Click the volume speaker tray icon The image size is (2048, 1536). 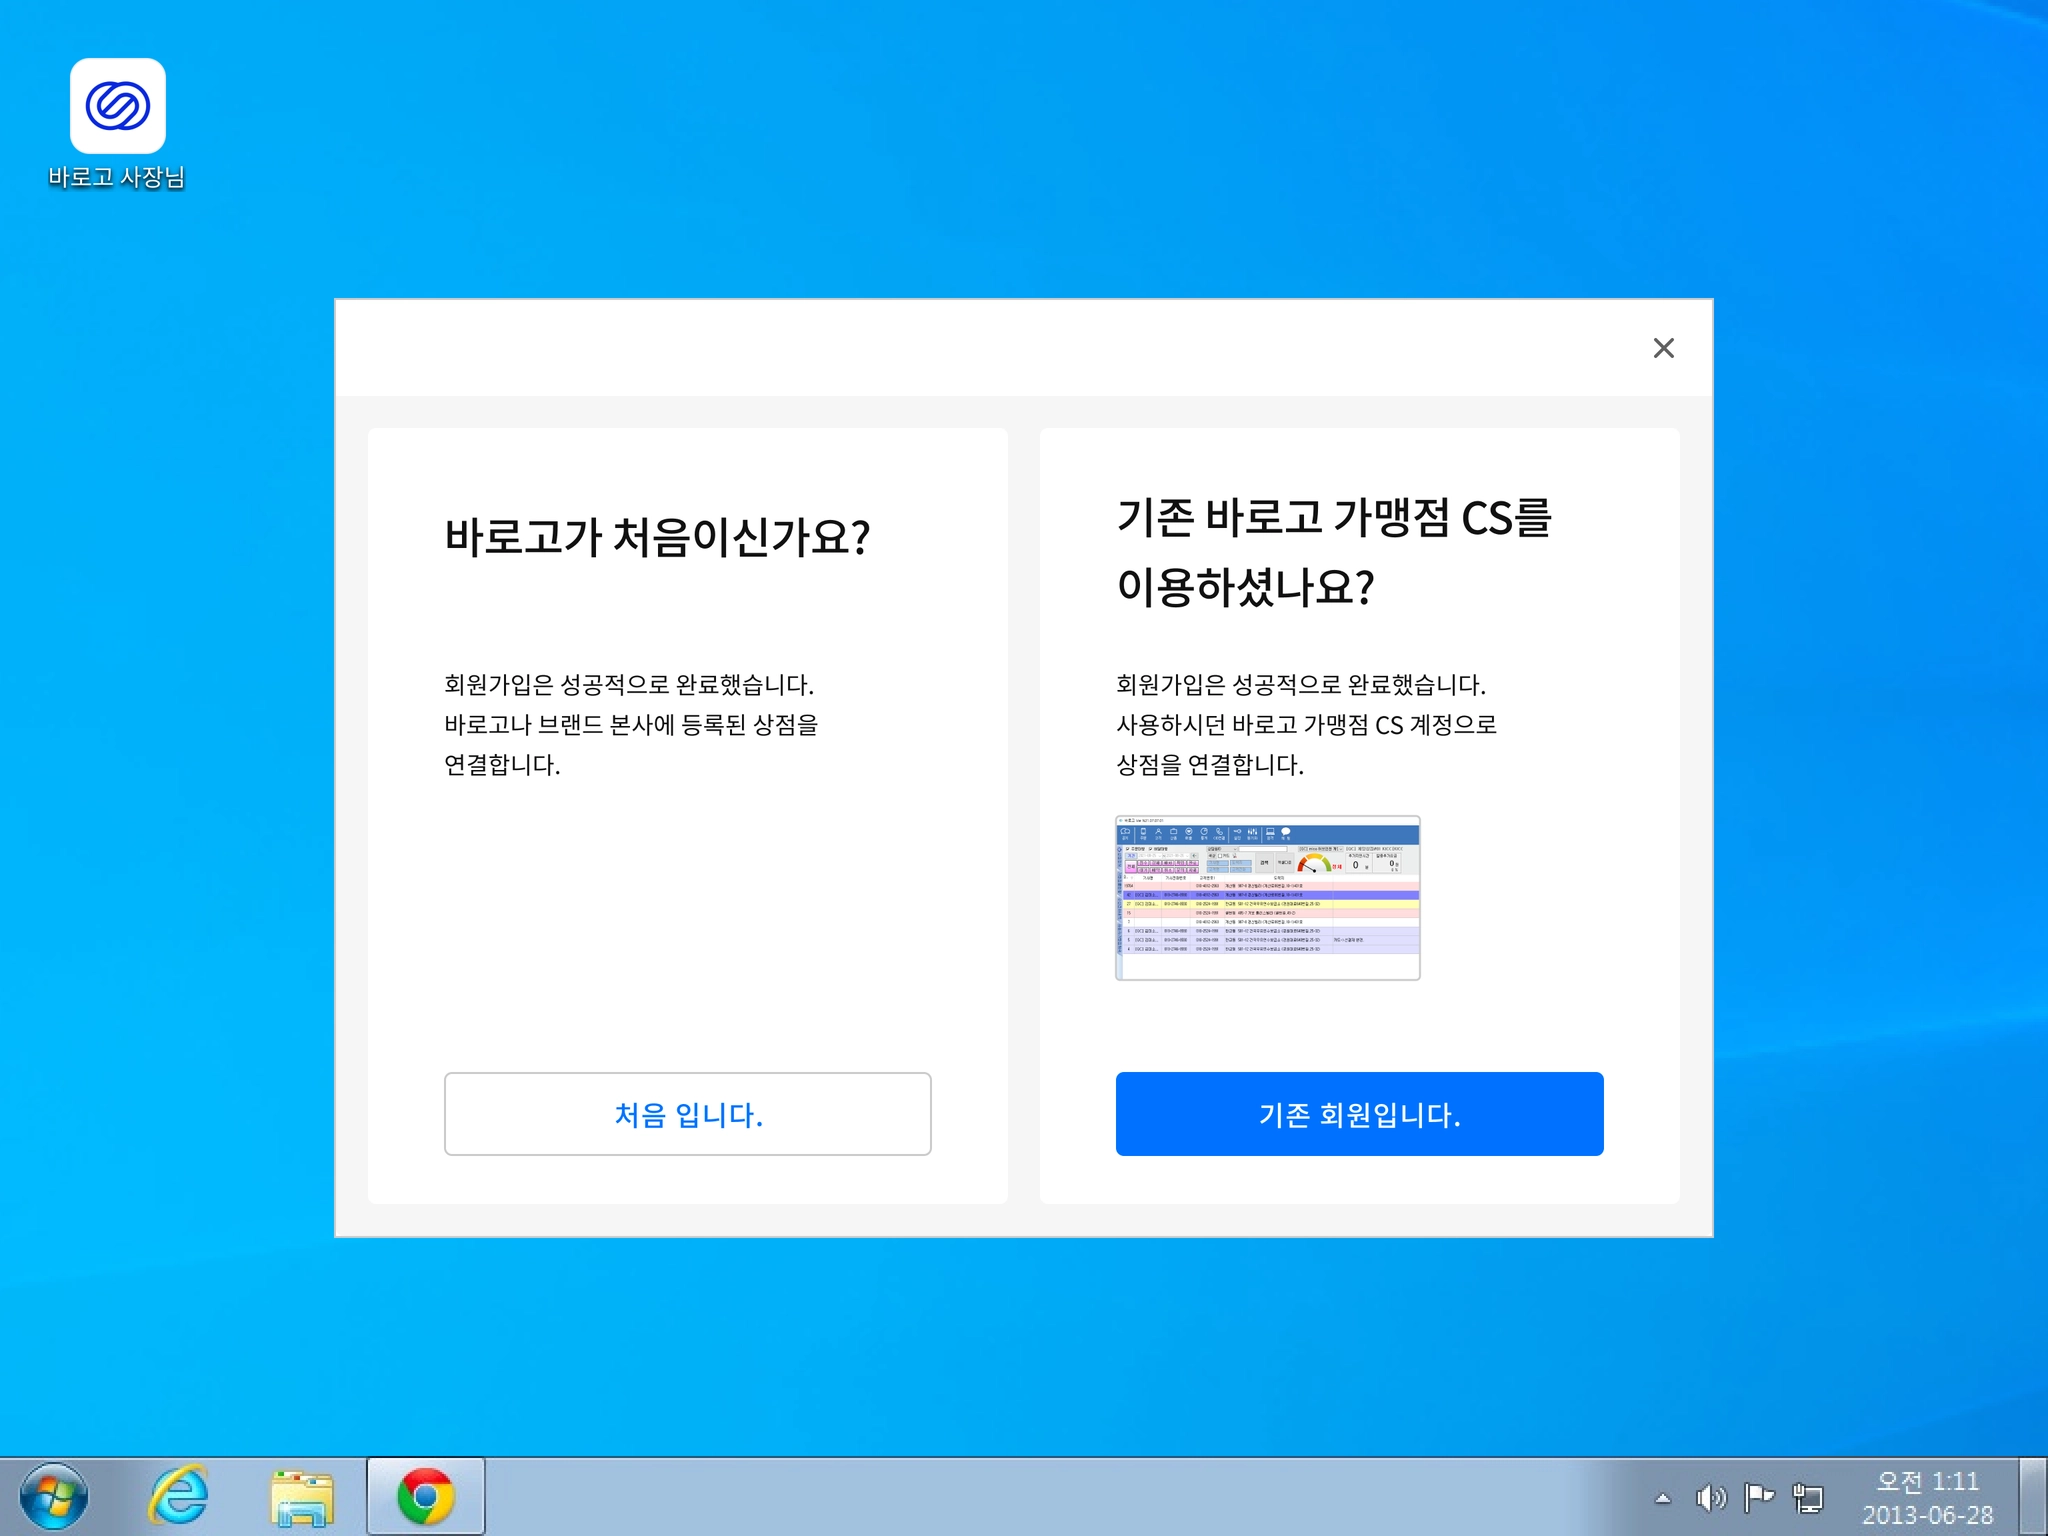click(1710, 1498)
